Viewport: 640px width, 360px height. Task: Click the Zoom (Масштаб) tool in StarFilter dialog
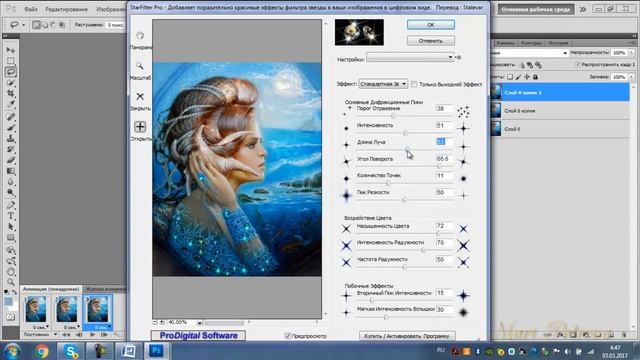point(140,66)
